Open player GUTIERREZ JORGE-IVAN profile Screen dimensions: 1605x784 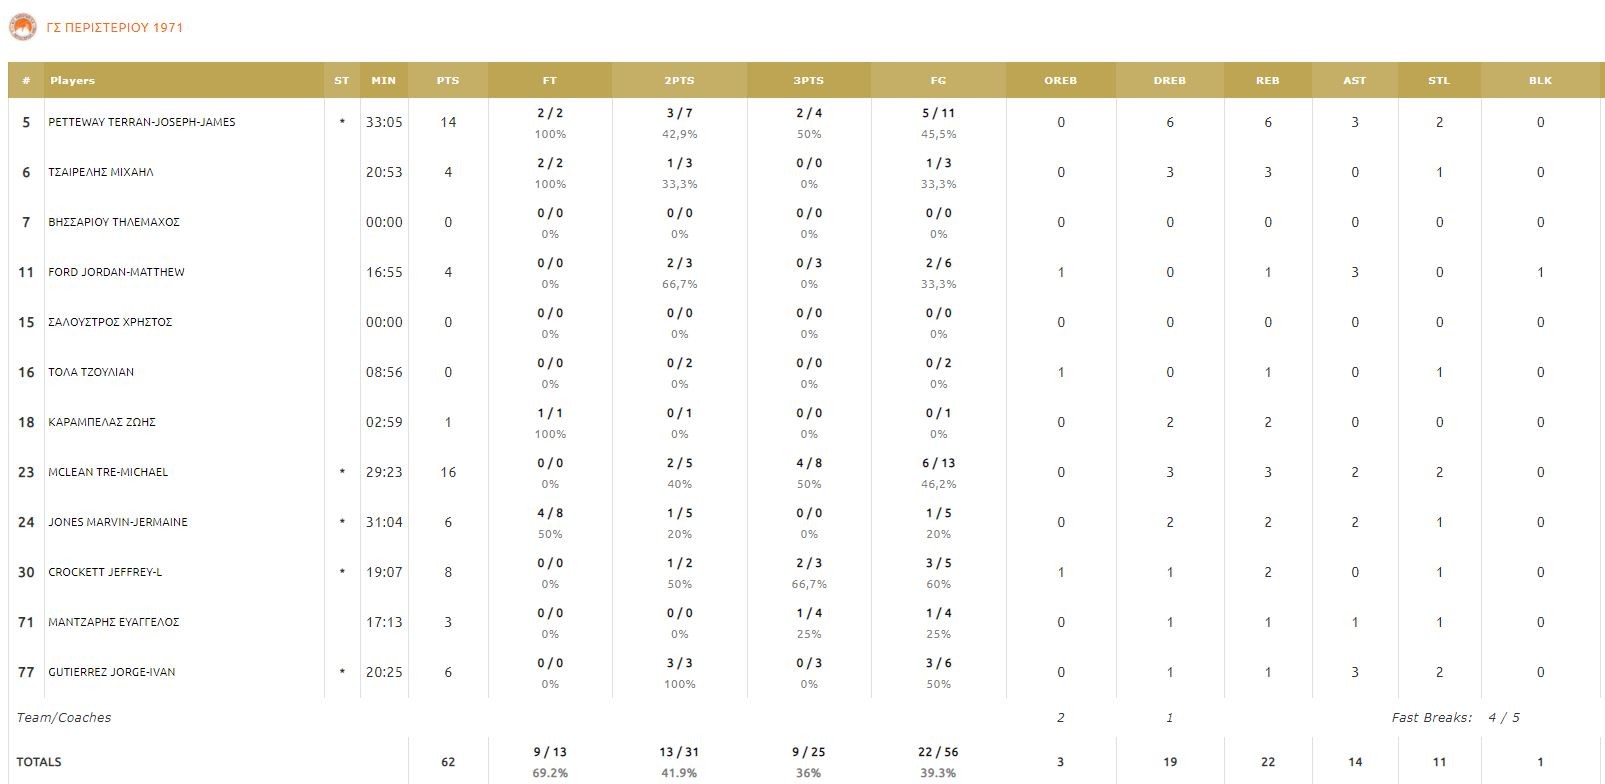[x=112, y=672]
